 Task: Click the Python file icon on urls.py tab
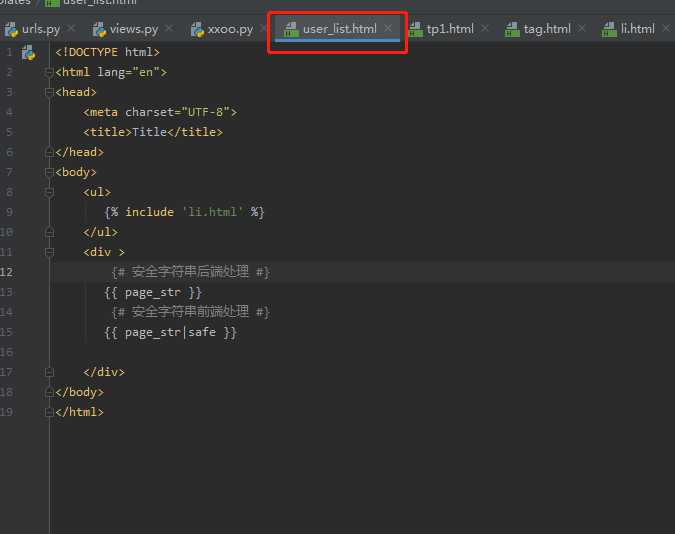click(x=11, y=29)
